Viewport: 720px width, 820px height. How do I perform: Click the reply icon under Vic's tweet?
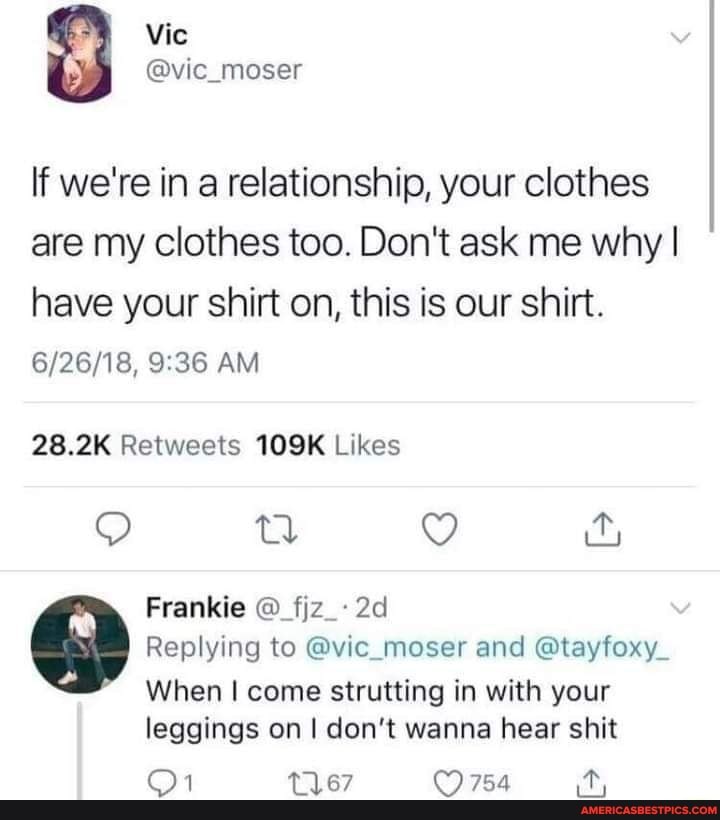click(x=113, y=530)
